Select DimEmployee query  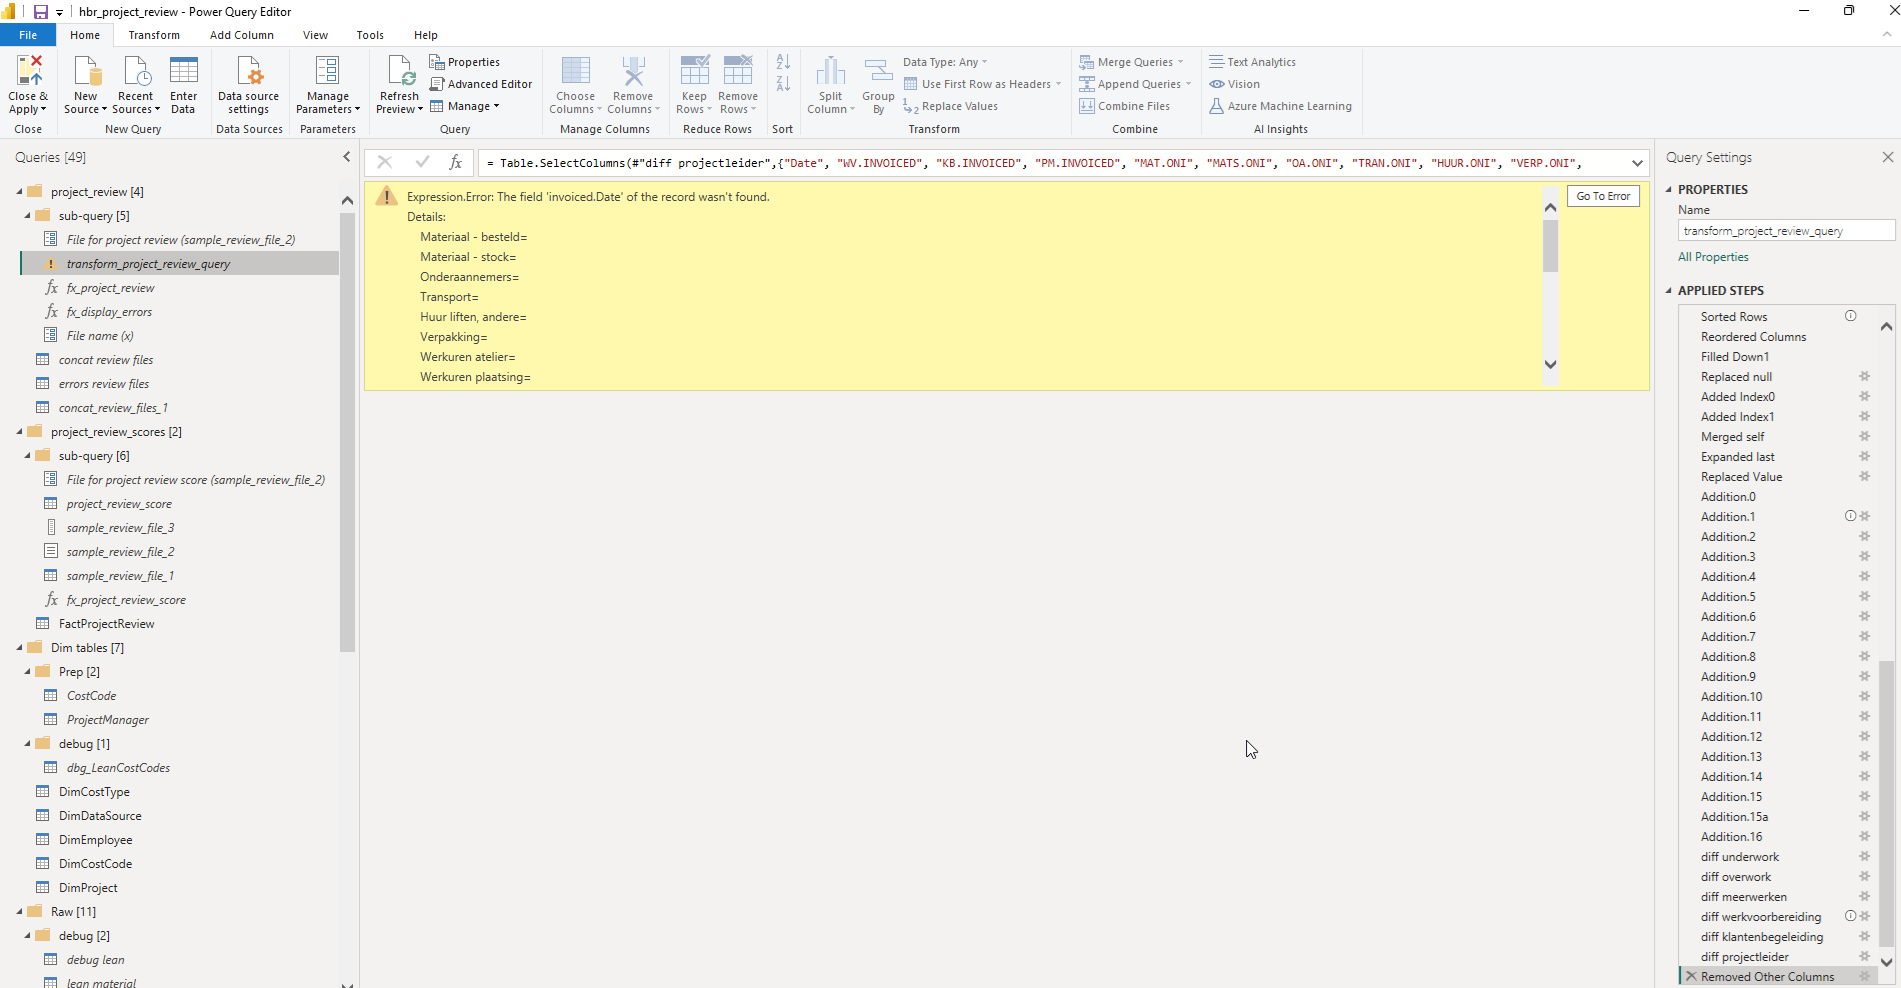(95, 840)
